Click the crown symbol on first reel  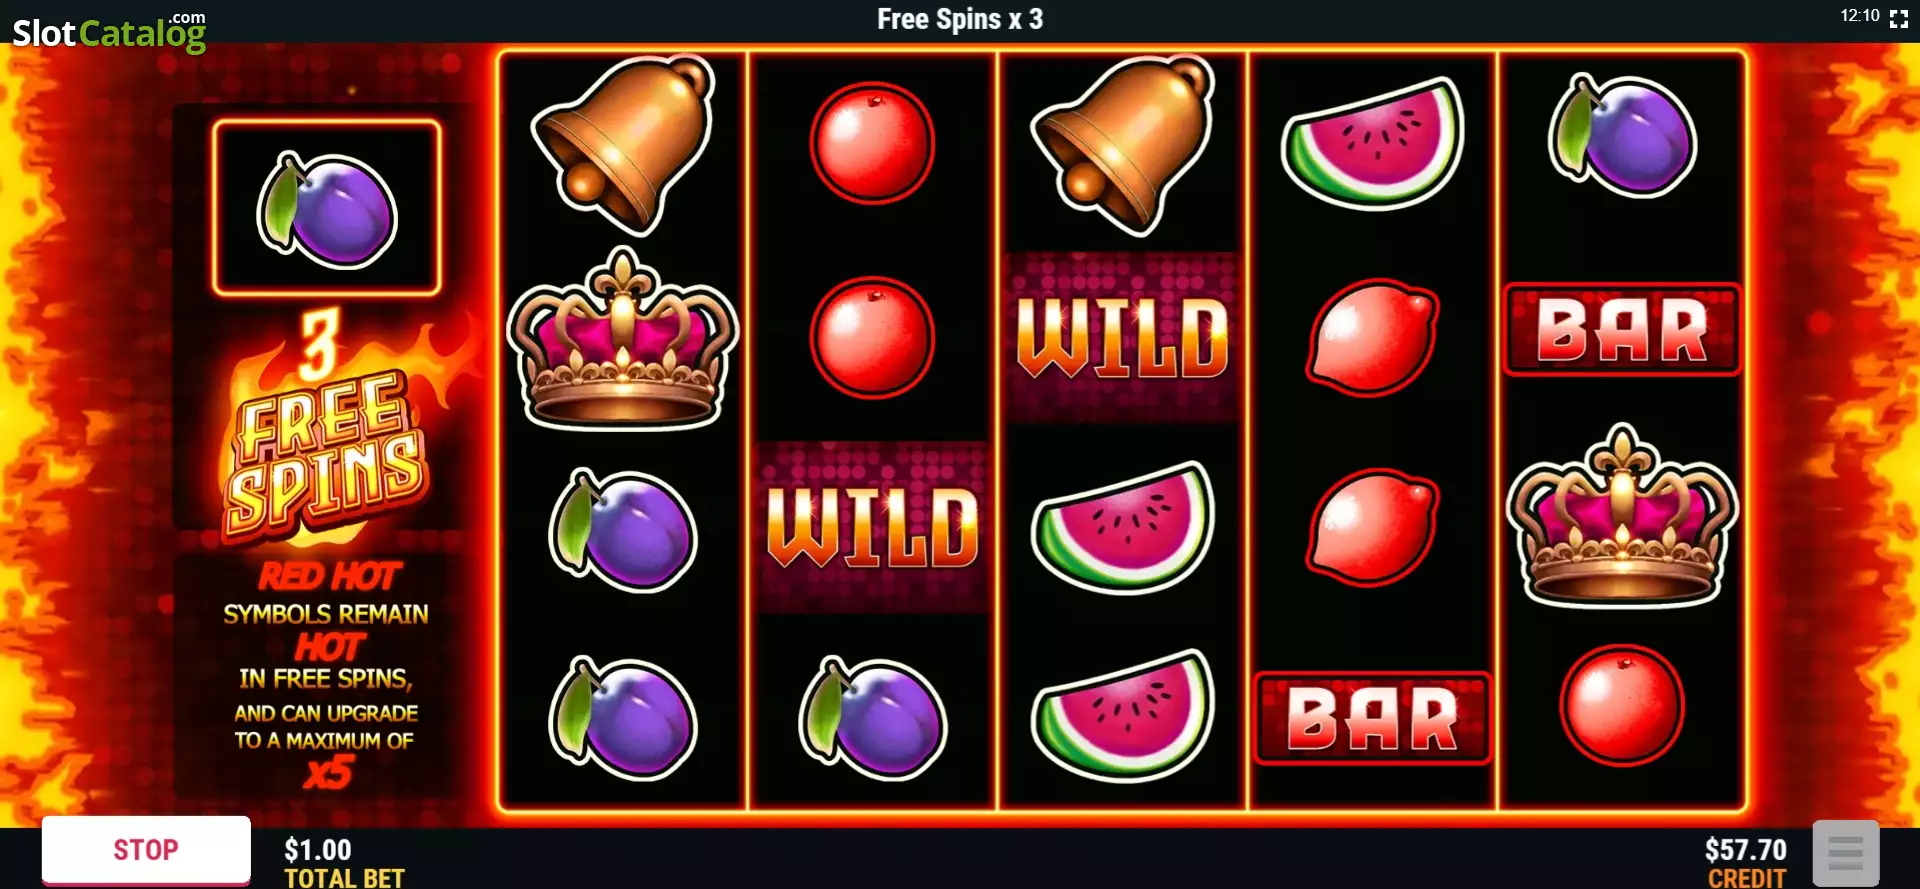(623, 338)
